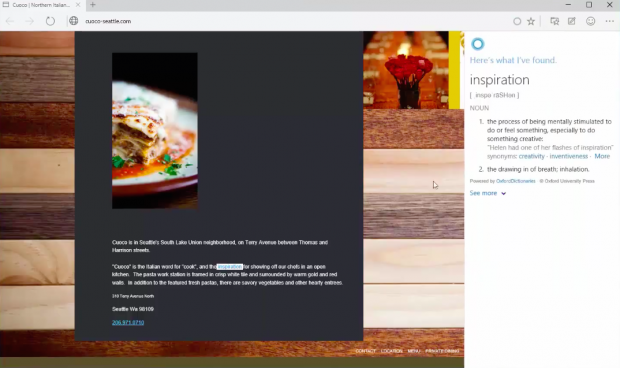Open the Hub reading list icon
This screenshot has width=620, height=368.
point(554,21)
